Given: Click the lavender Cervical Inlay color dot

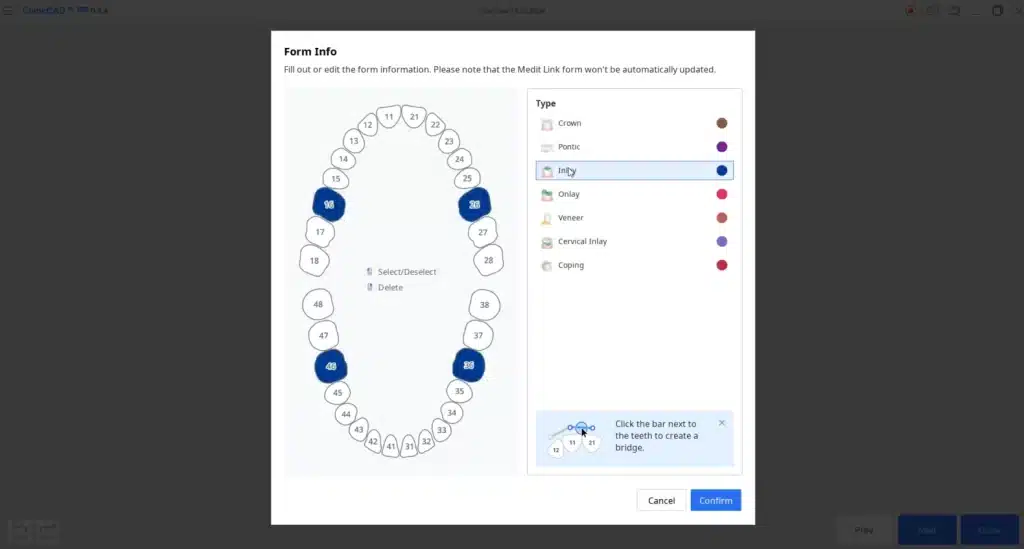Looking at the screenshot, I should [x=722, y=242].
